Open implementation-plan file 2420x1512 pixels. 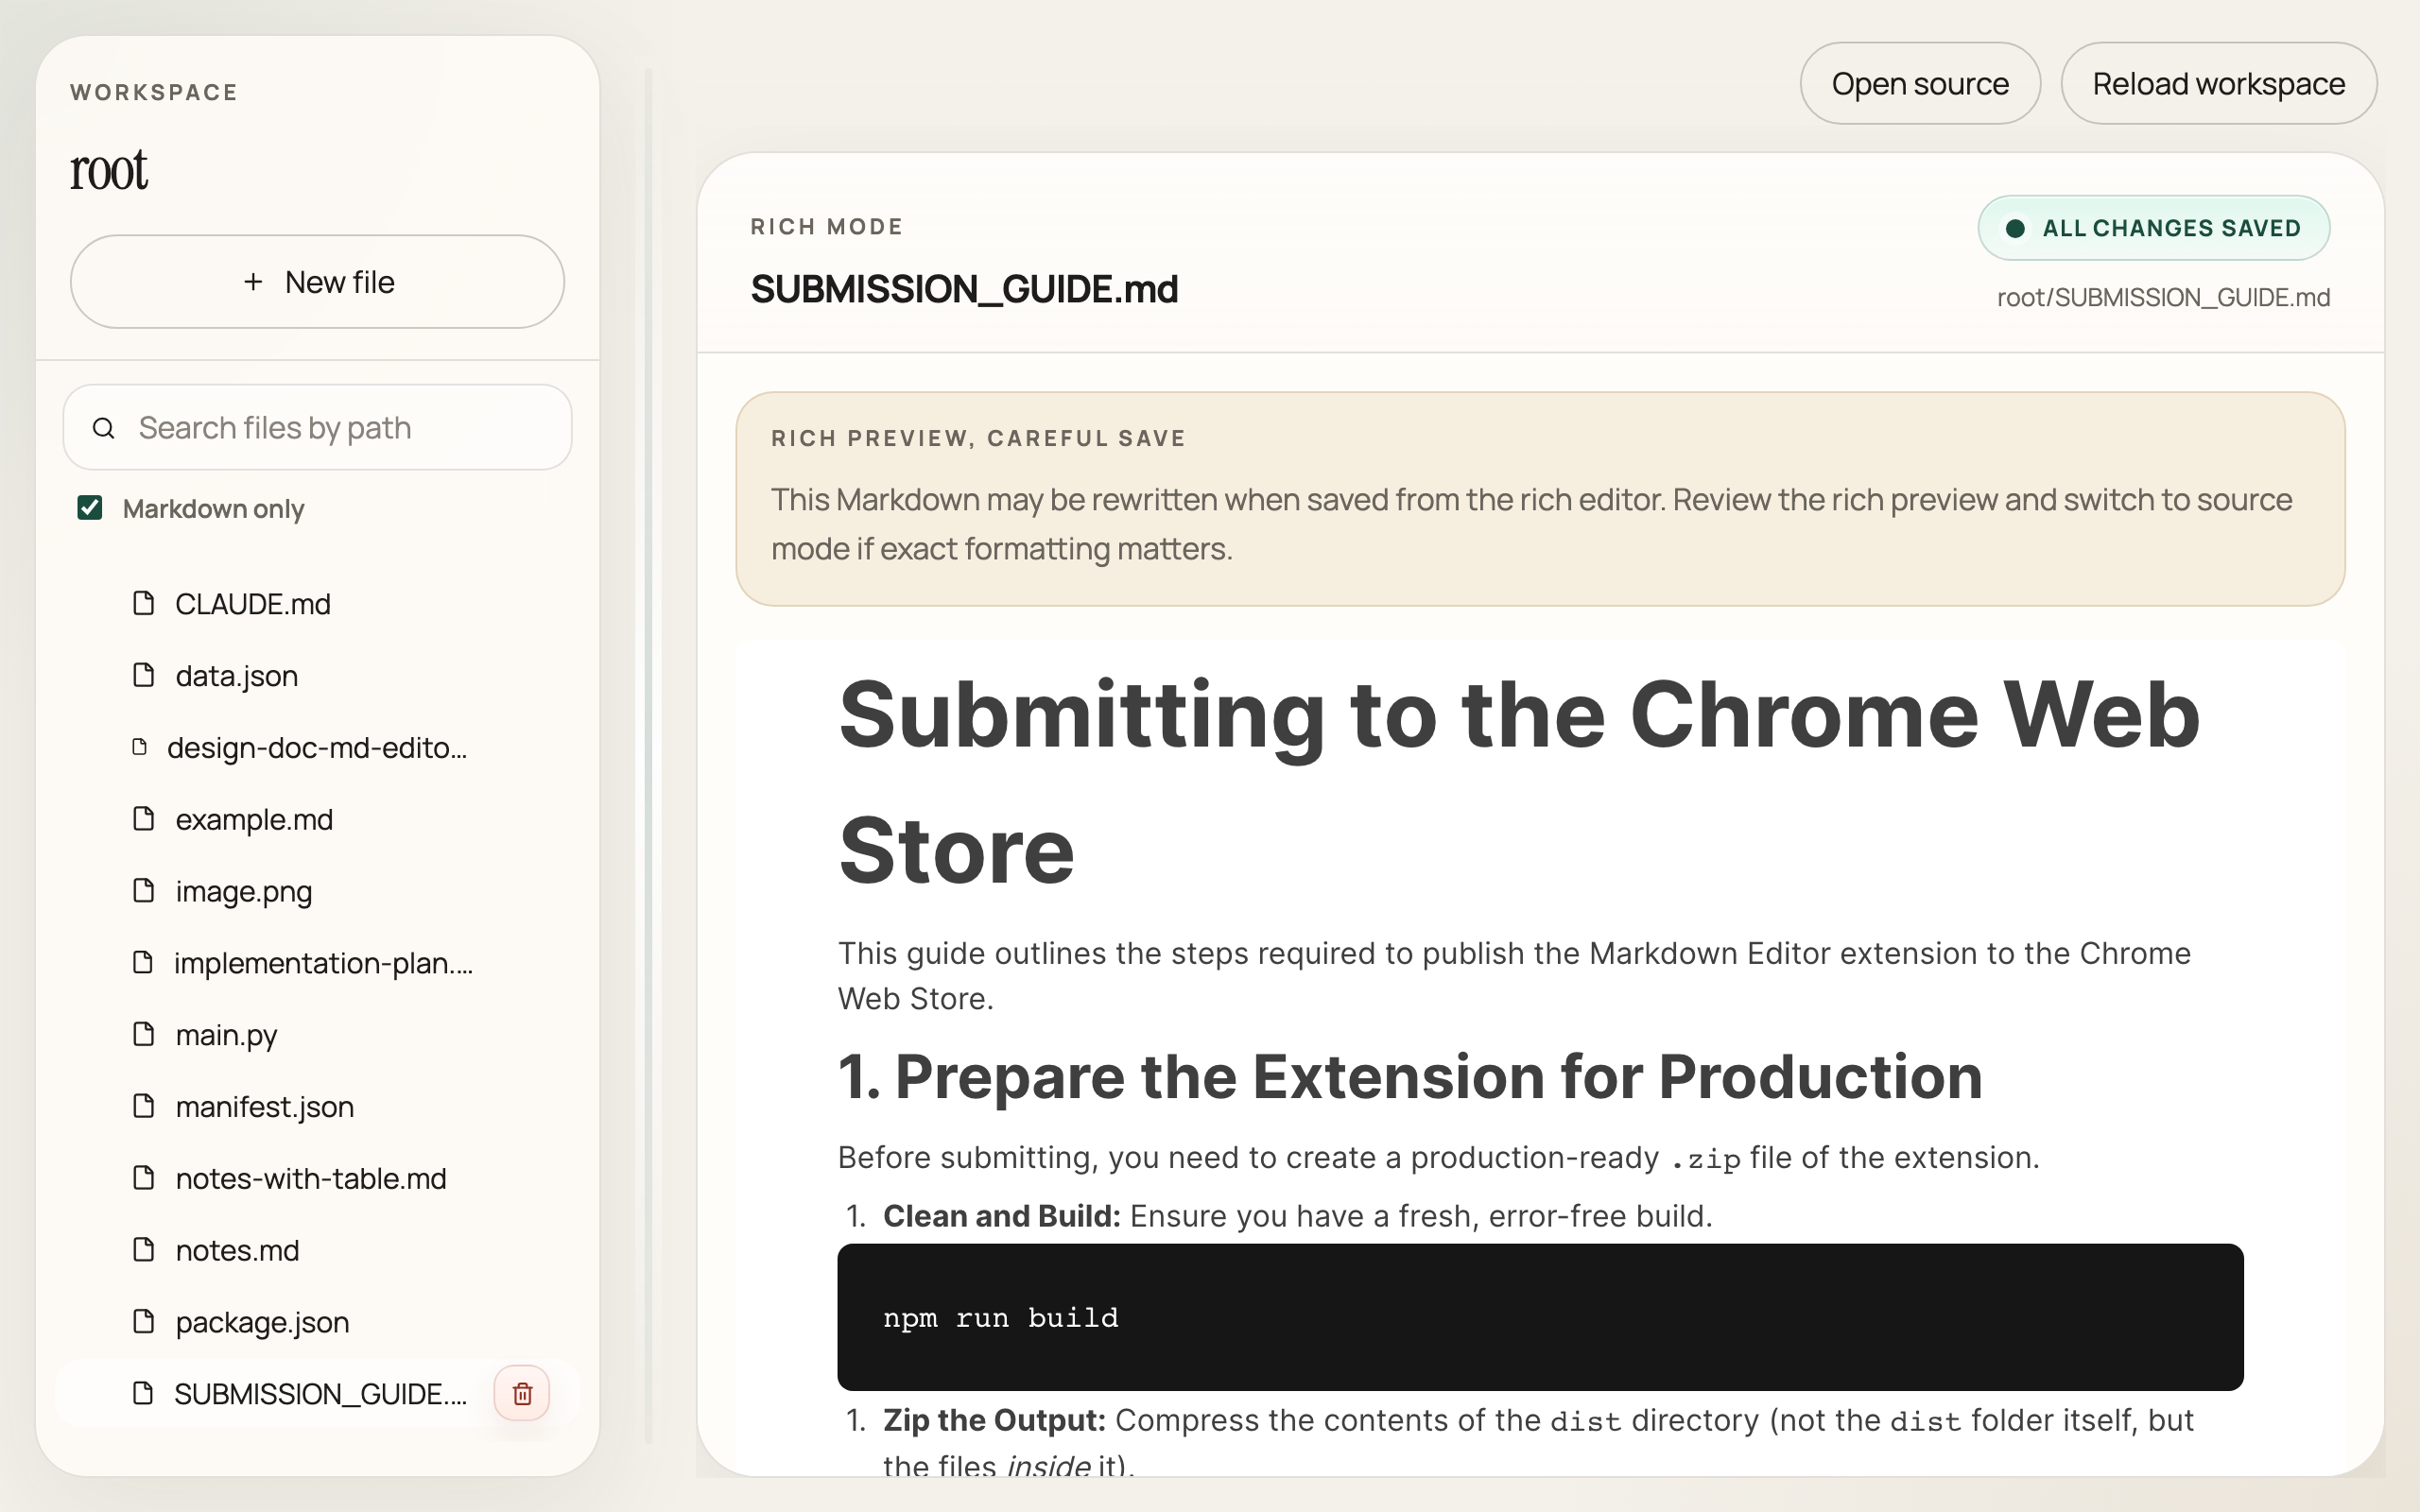(x=322, y=963)
